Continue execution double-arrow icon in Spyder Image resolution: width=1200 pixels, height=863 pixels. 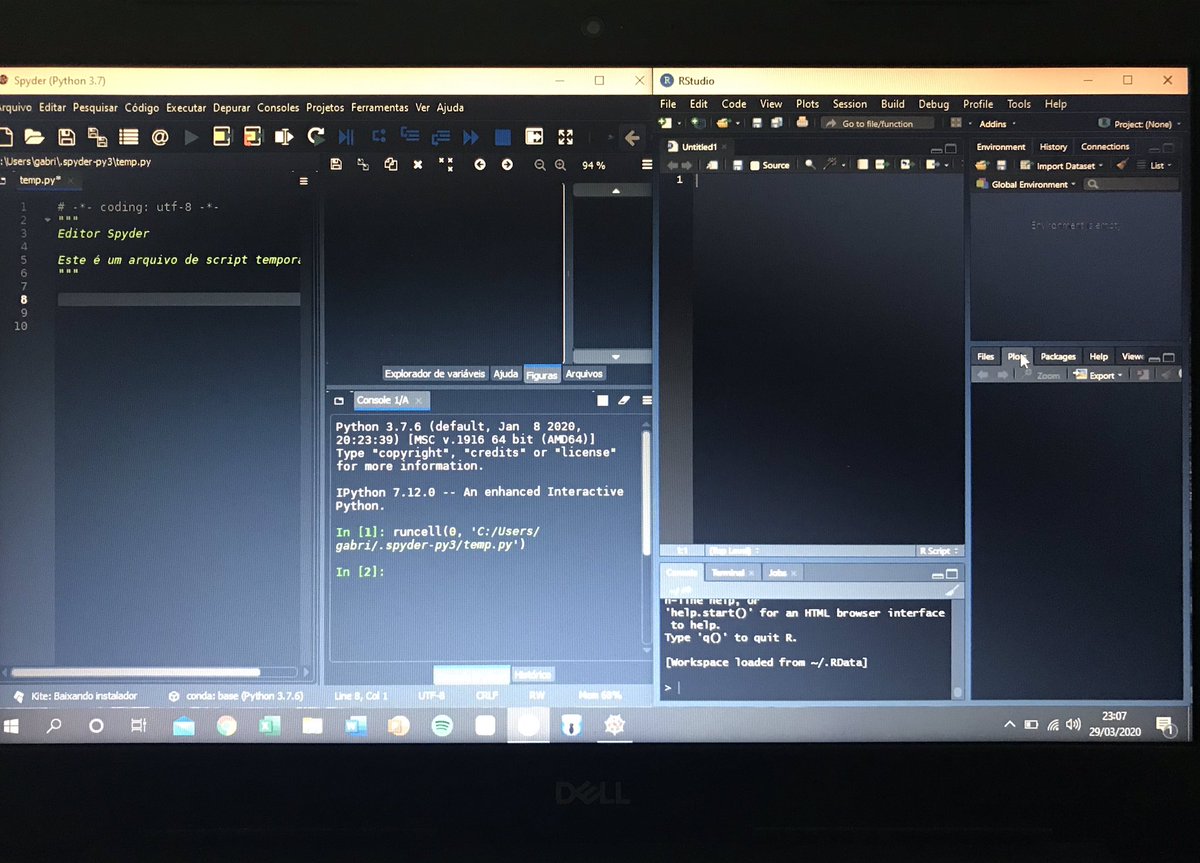pyautogui.click(x=471, y=137)
